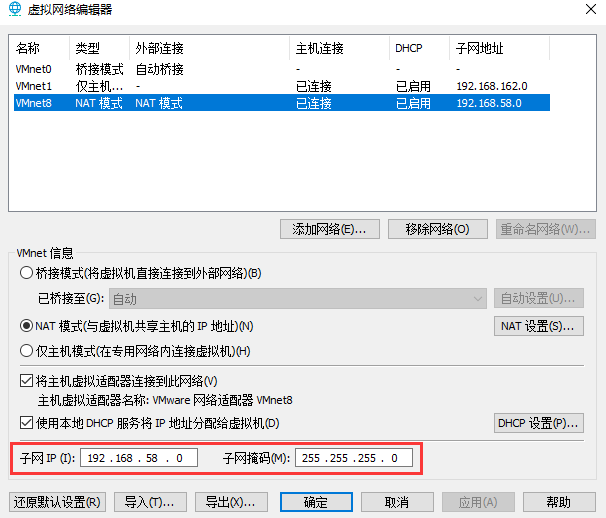Viewport: 606px width, 518px height.
Task: Click the 名称 column header
Action: click(x=39, y=48)
